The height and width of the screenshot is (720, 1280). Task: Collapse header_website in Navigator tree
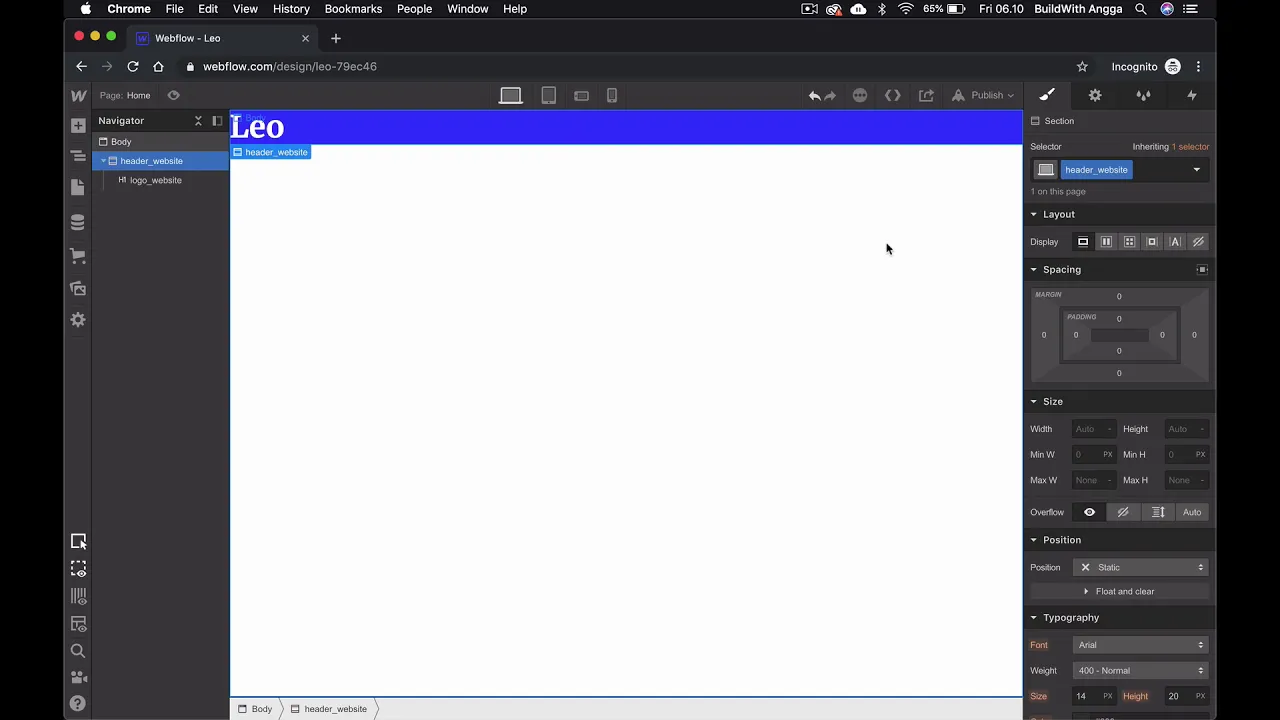coord(103,161)
